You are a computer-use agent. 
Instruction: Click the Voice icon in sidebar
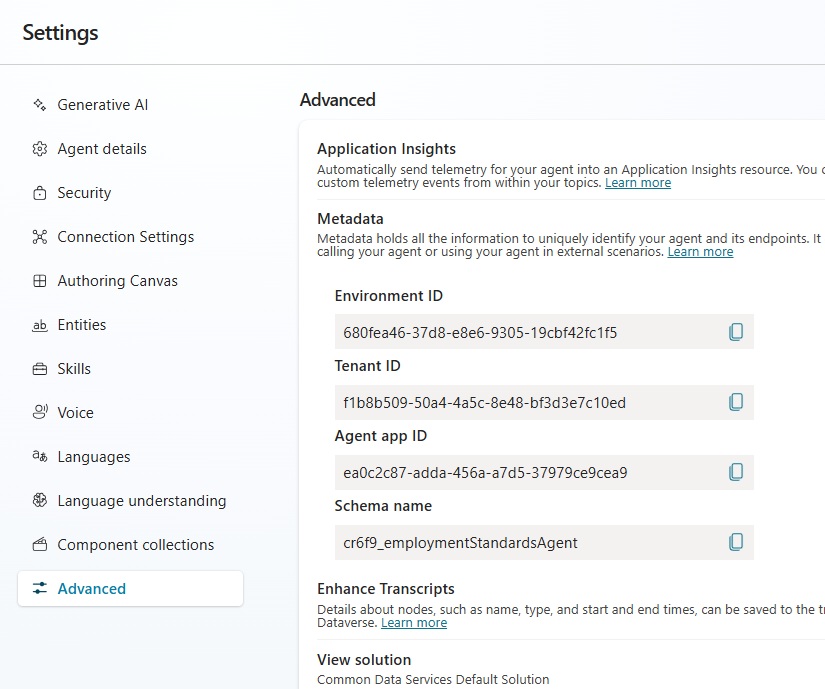40,413
